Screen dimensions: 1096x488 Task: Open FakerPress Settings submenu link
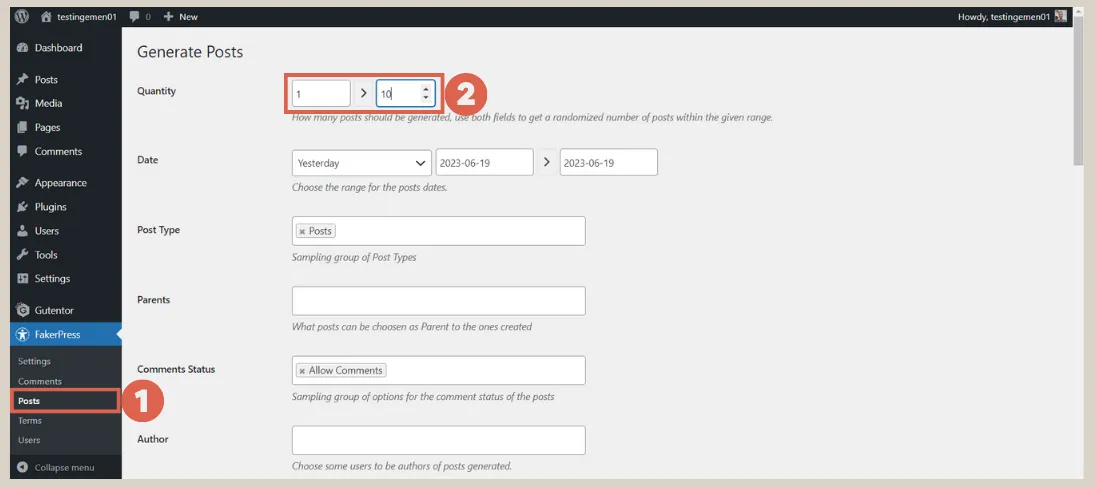[x=34, y=361]
